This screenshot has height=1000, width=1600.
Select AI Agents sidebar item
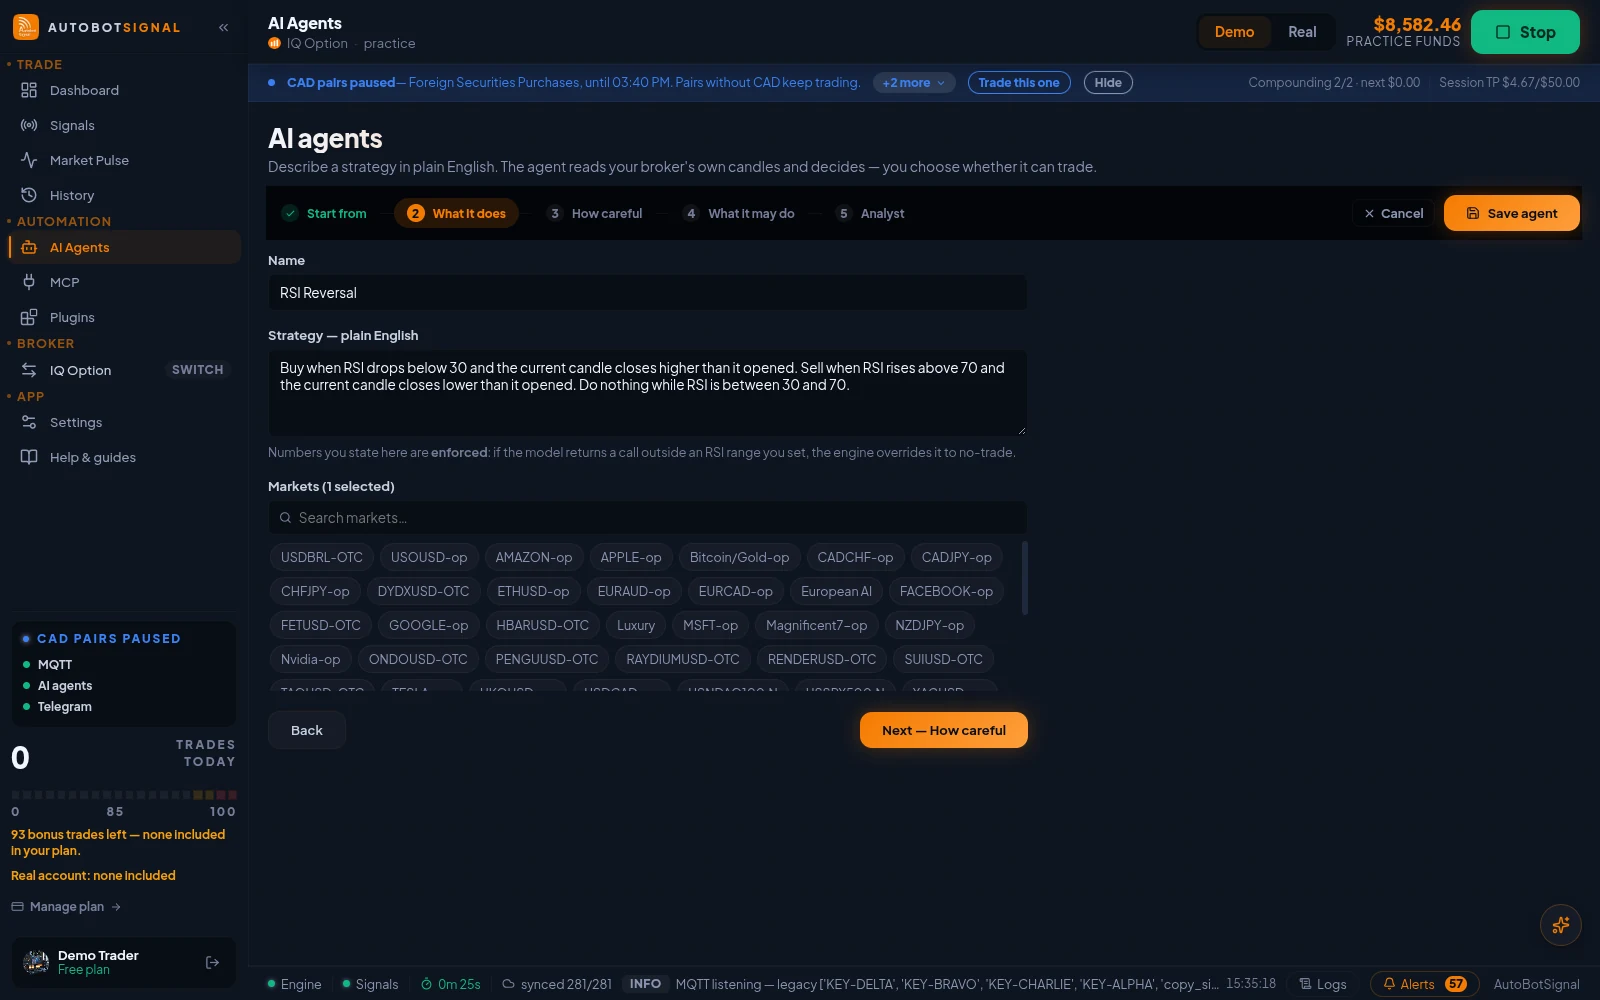pos(124,247)
